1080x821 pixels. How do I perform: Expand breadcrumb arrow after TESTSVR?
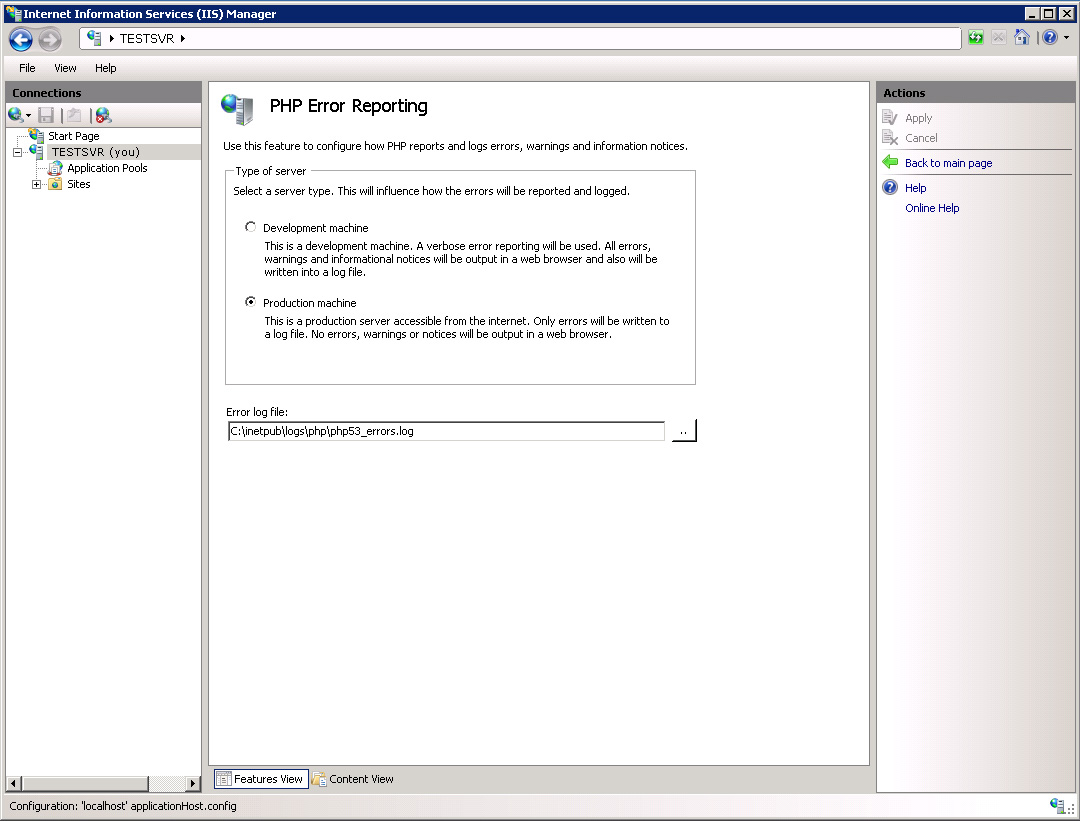(x=183, y=39)
